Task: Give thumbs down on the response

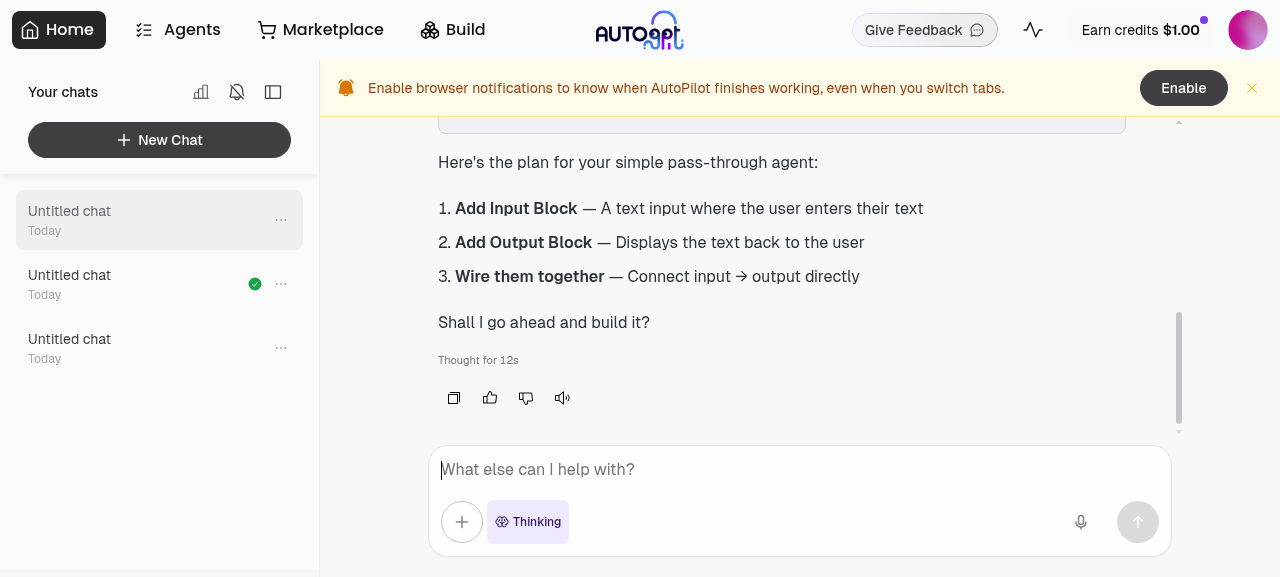Action: (x=525, y=398)
